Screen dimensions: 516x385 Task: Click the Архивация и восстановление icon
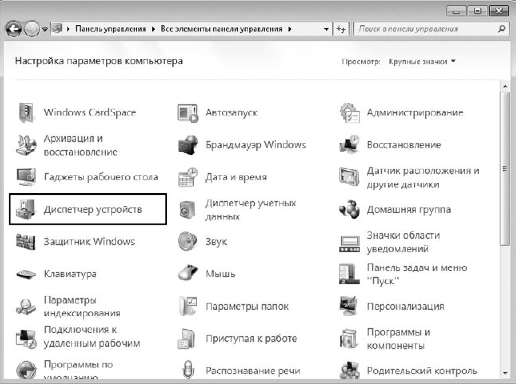[x=26, y=145]
